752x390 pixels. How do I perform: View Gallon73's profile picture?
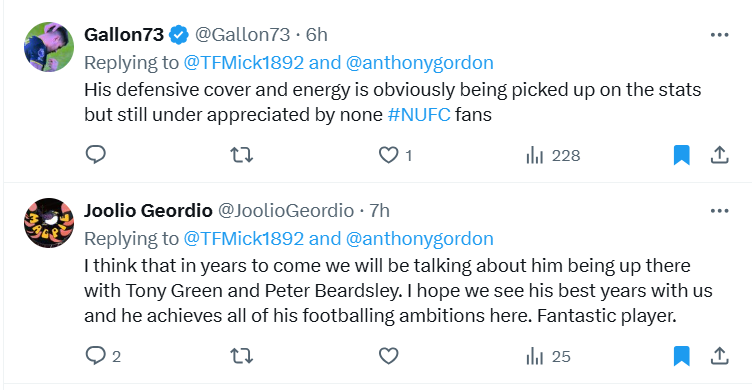click(49, 47)
